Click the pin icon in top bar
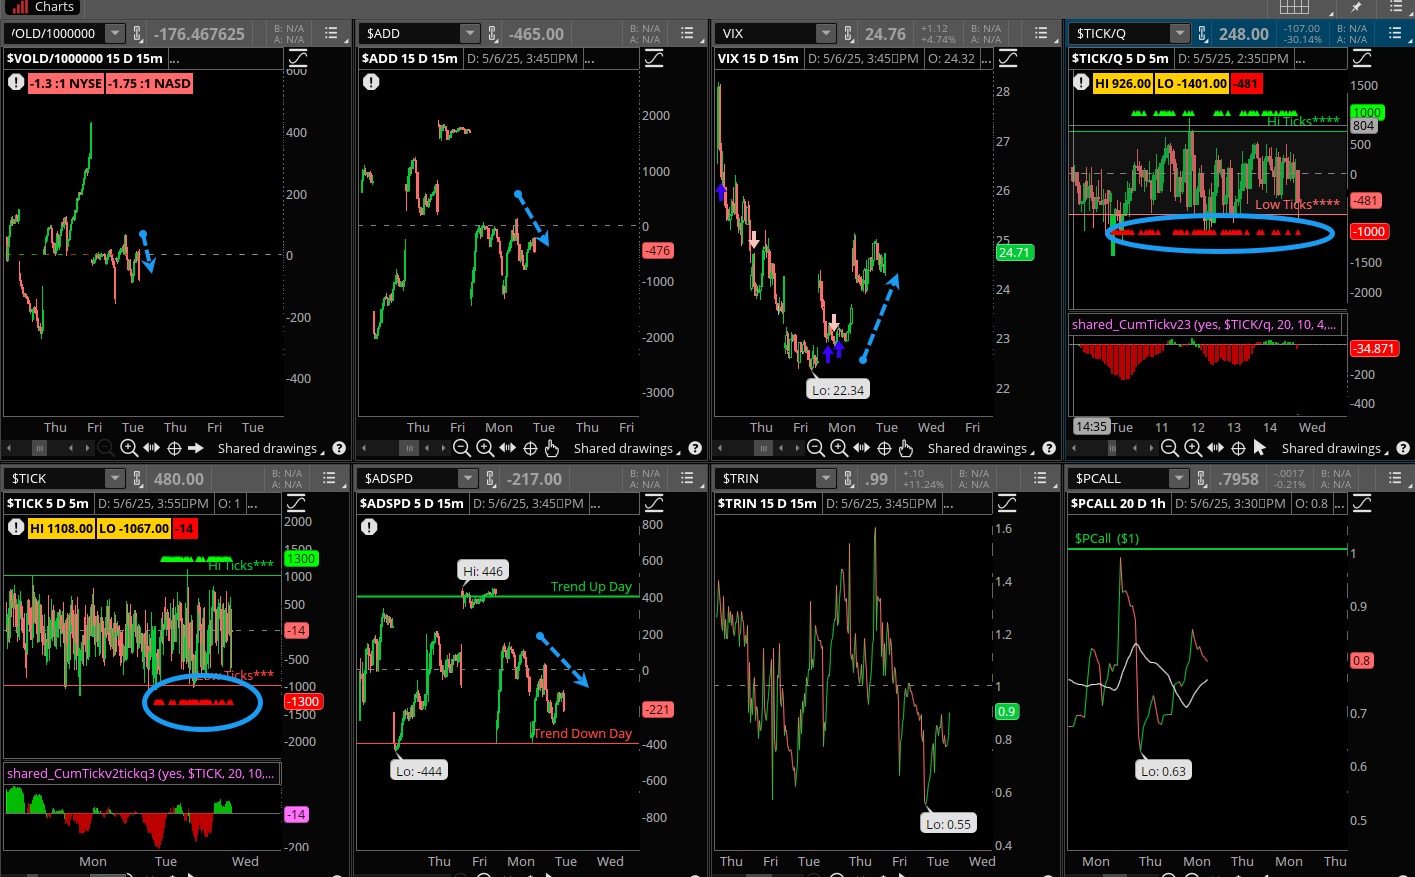Image resolution: width=1415 pixels, height=877 pixels. point(1357,6)
